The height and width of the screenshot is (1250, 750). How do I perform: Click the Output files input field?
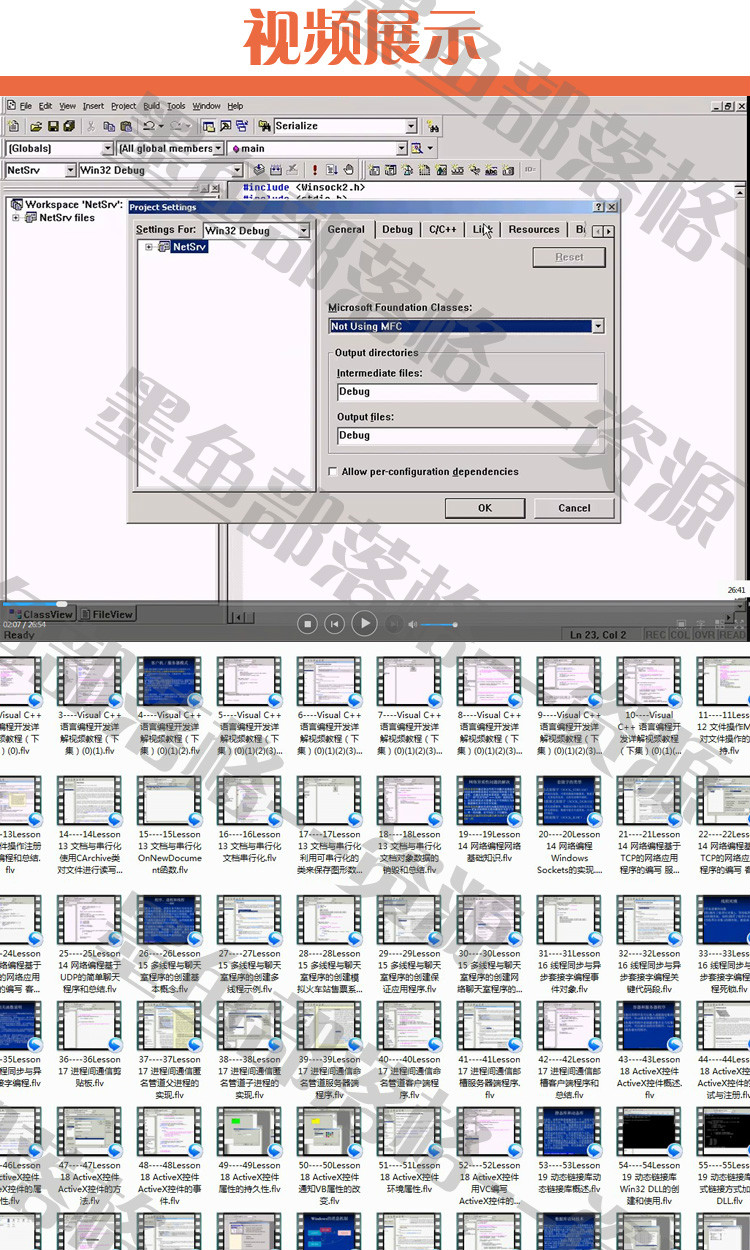pyautogui.click(x=467, y=435)
